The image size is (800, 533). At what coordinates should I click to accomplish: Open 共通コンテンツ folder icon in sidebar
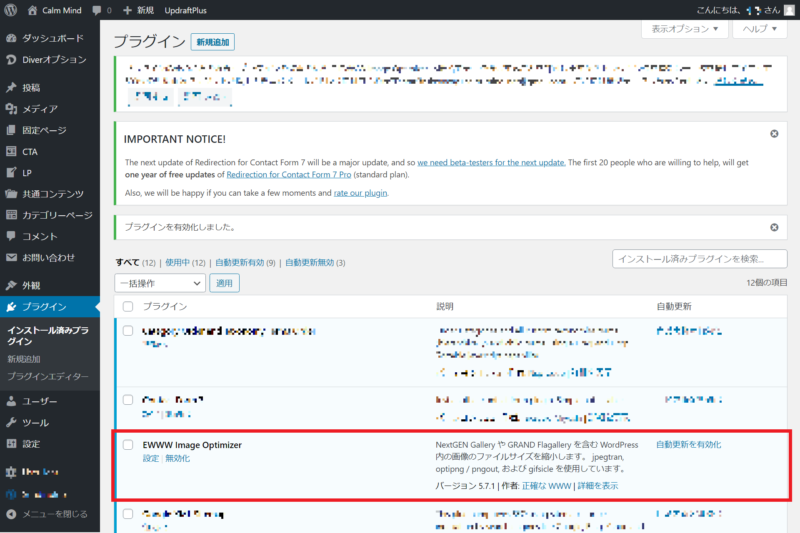[11, 194]
